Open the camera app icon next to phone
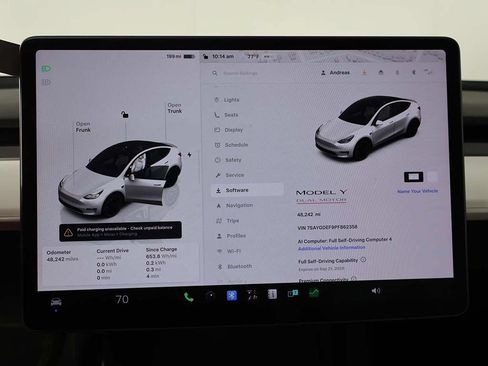488x366 pixels. [210, 296]
